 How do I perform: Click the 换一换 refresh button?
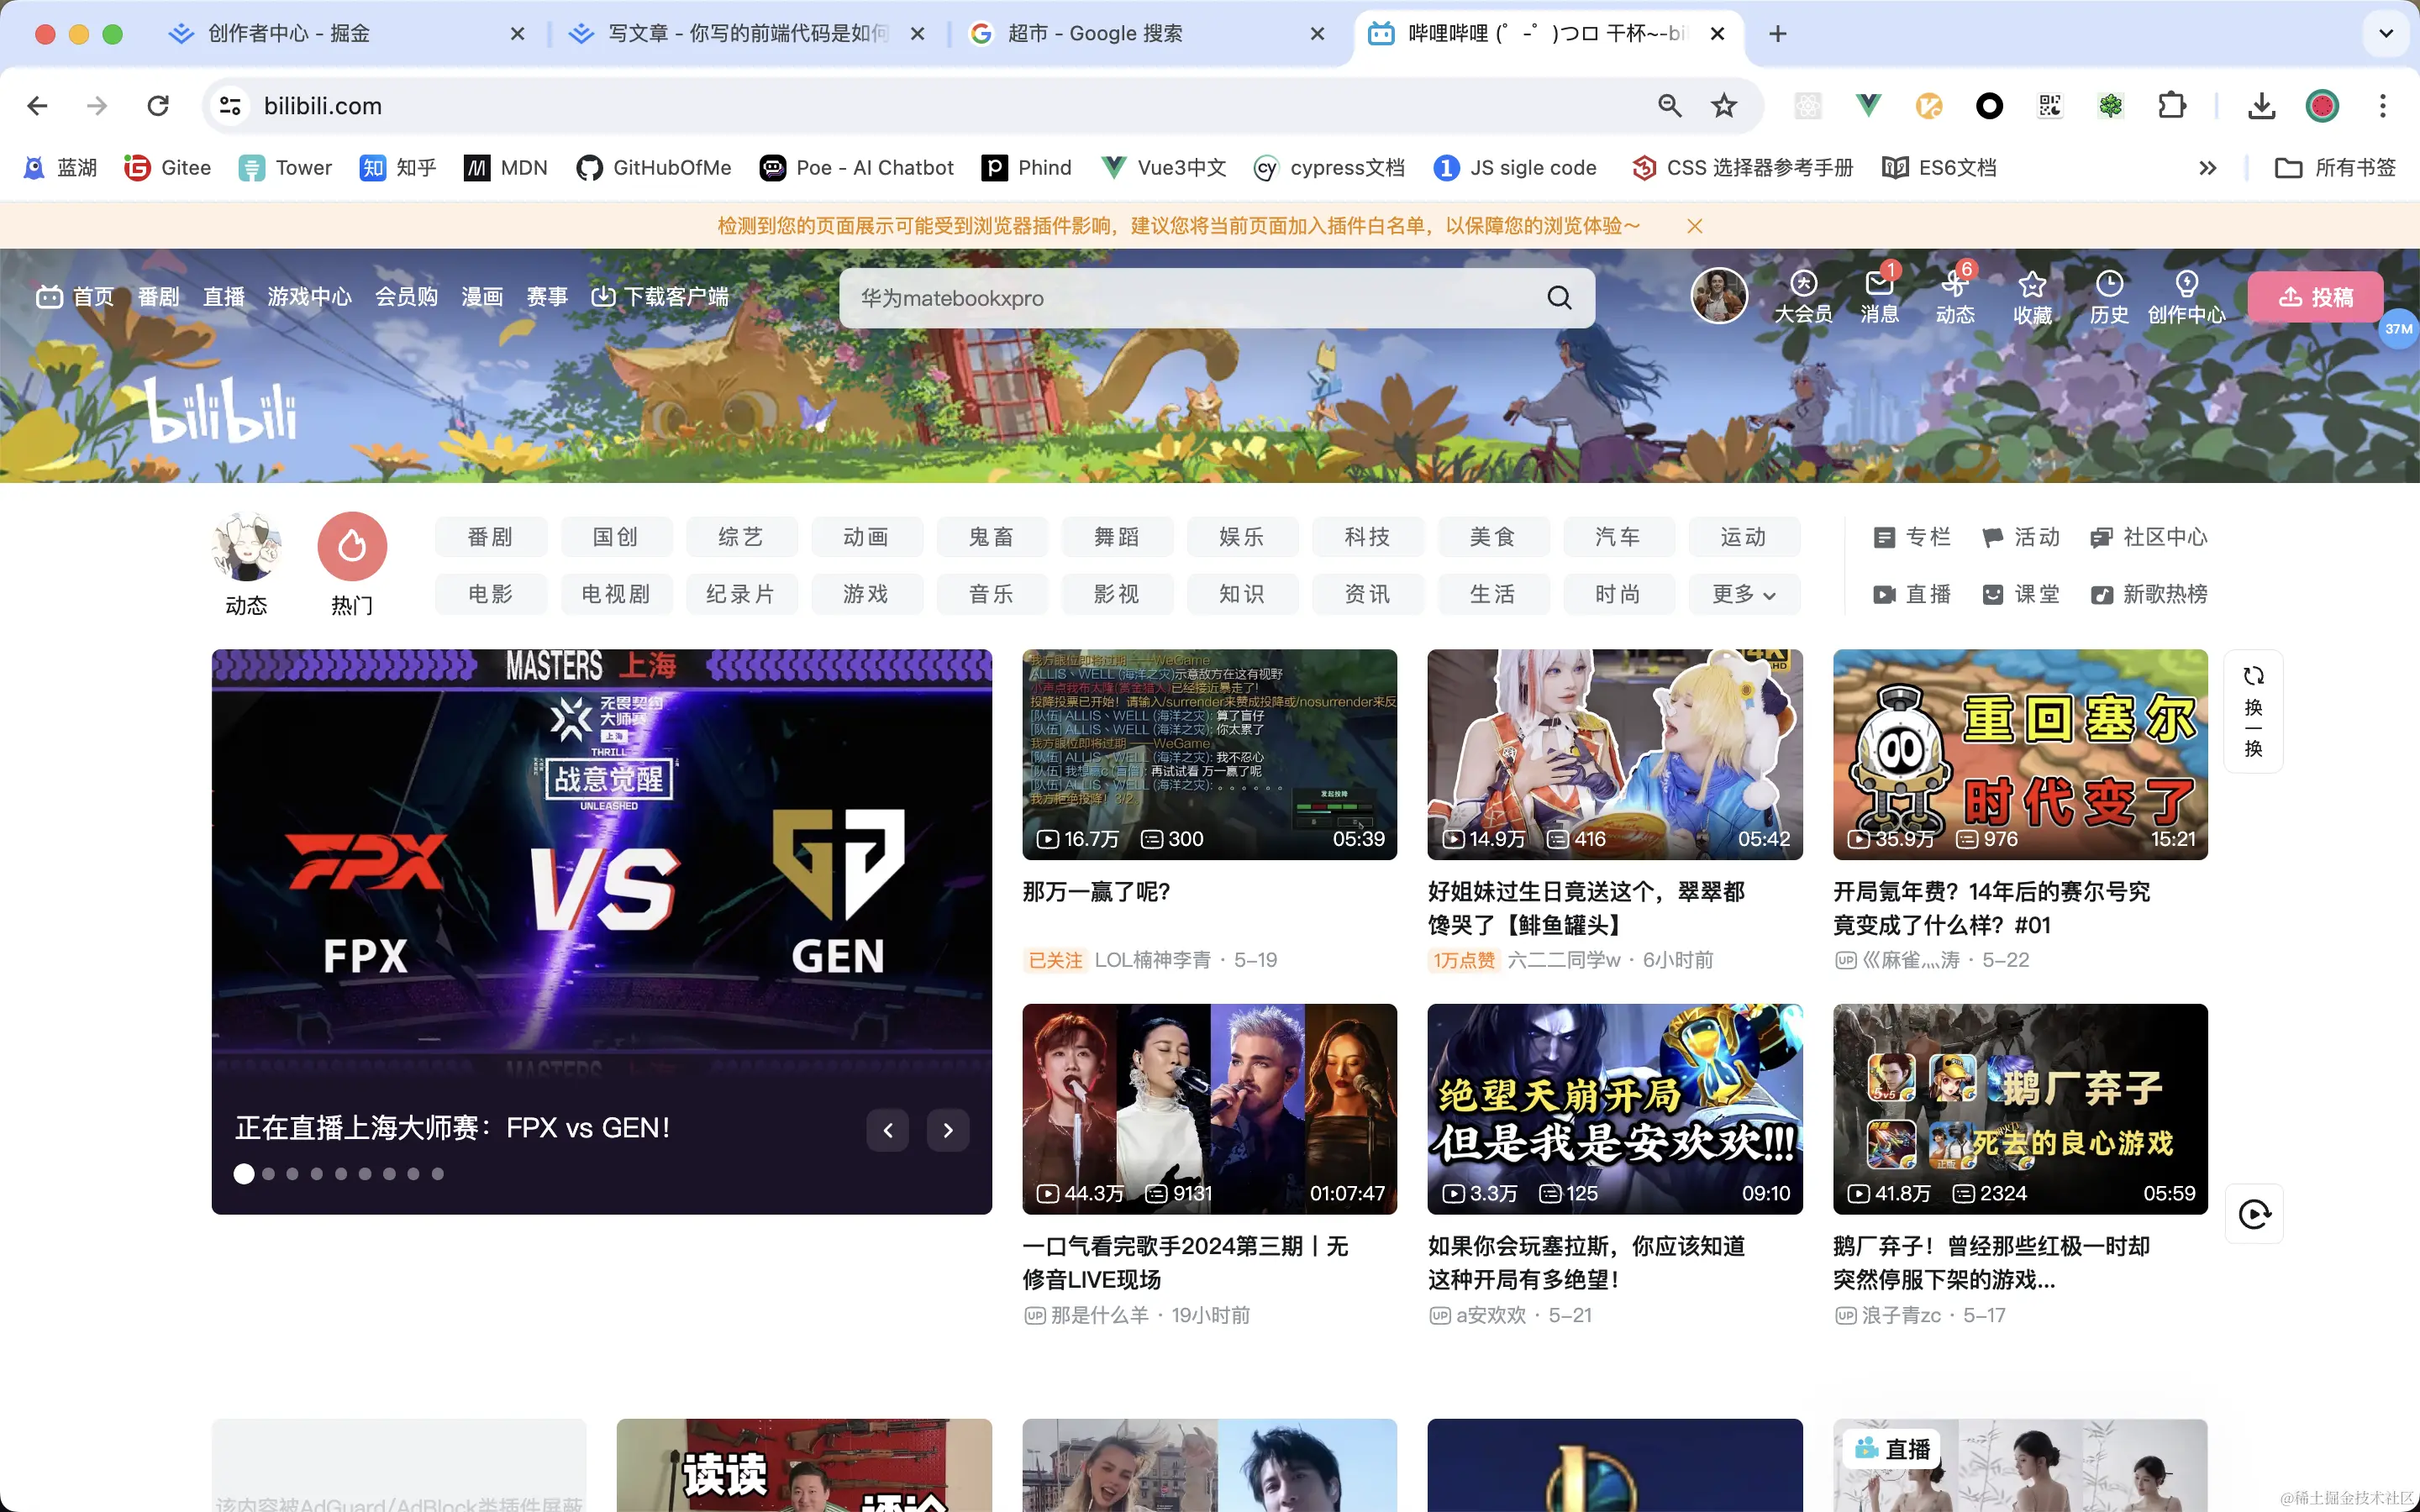(2253, 711)
